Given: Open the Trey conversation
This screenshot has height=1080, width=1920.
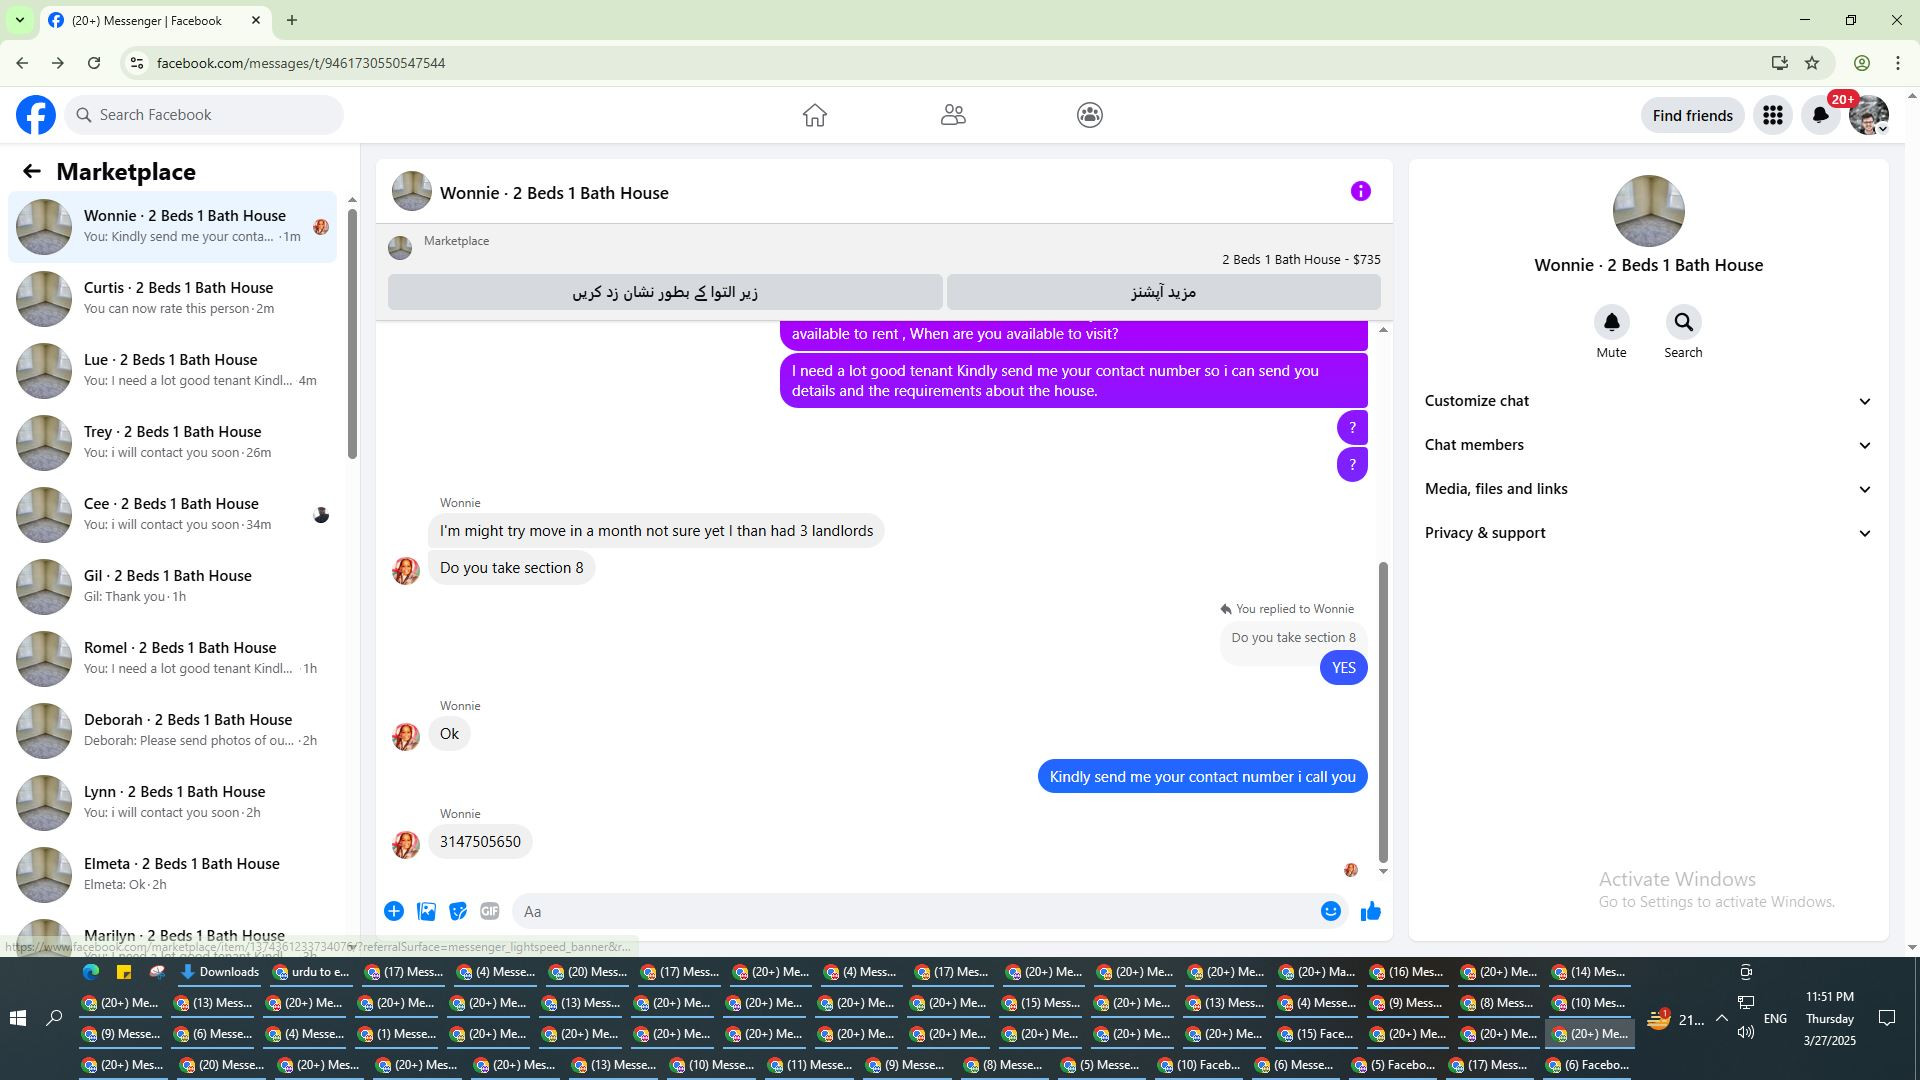Looking at the screenshot, I should tap(172, 442).
